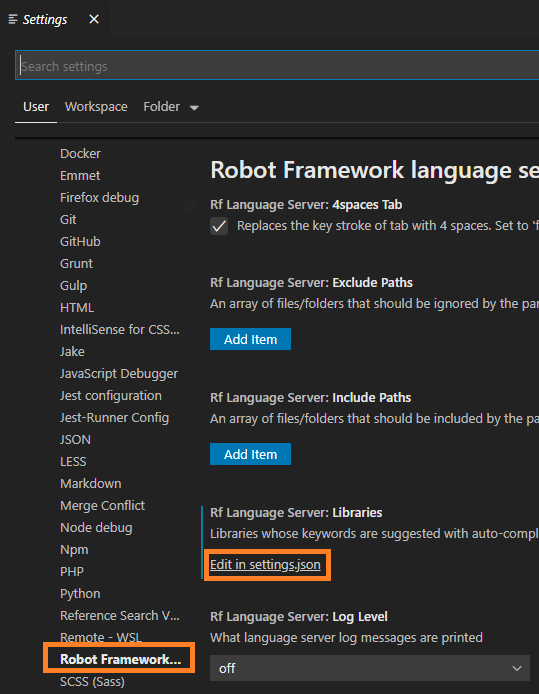Add Item under Include Paths
The width and height of the screenshot is (539, 694).
(250, 454)
